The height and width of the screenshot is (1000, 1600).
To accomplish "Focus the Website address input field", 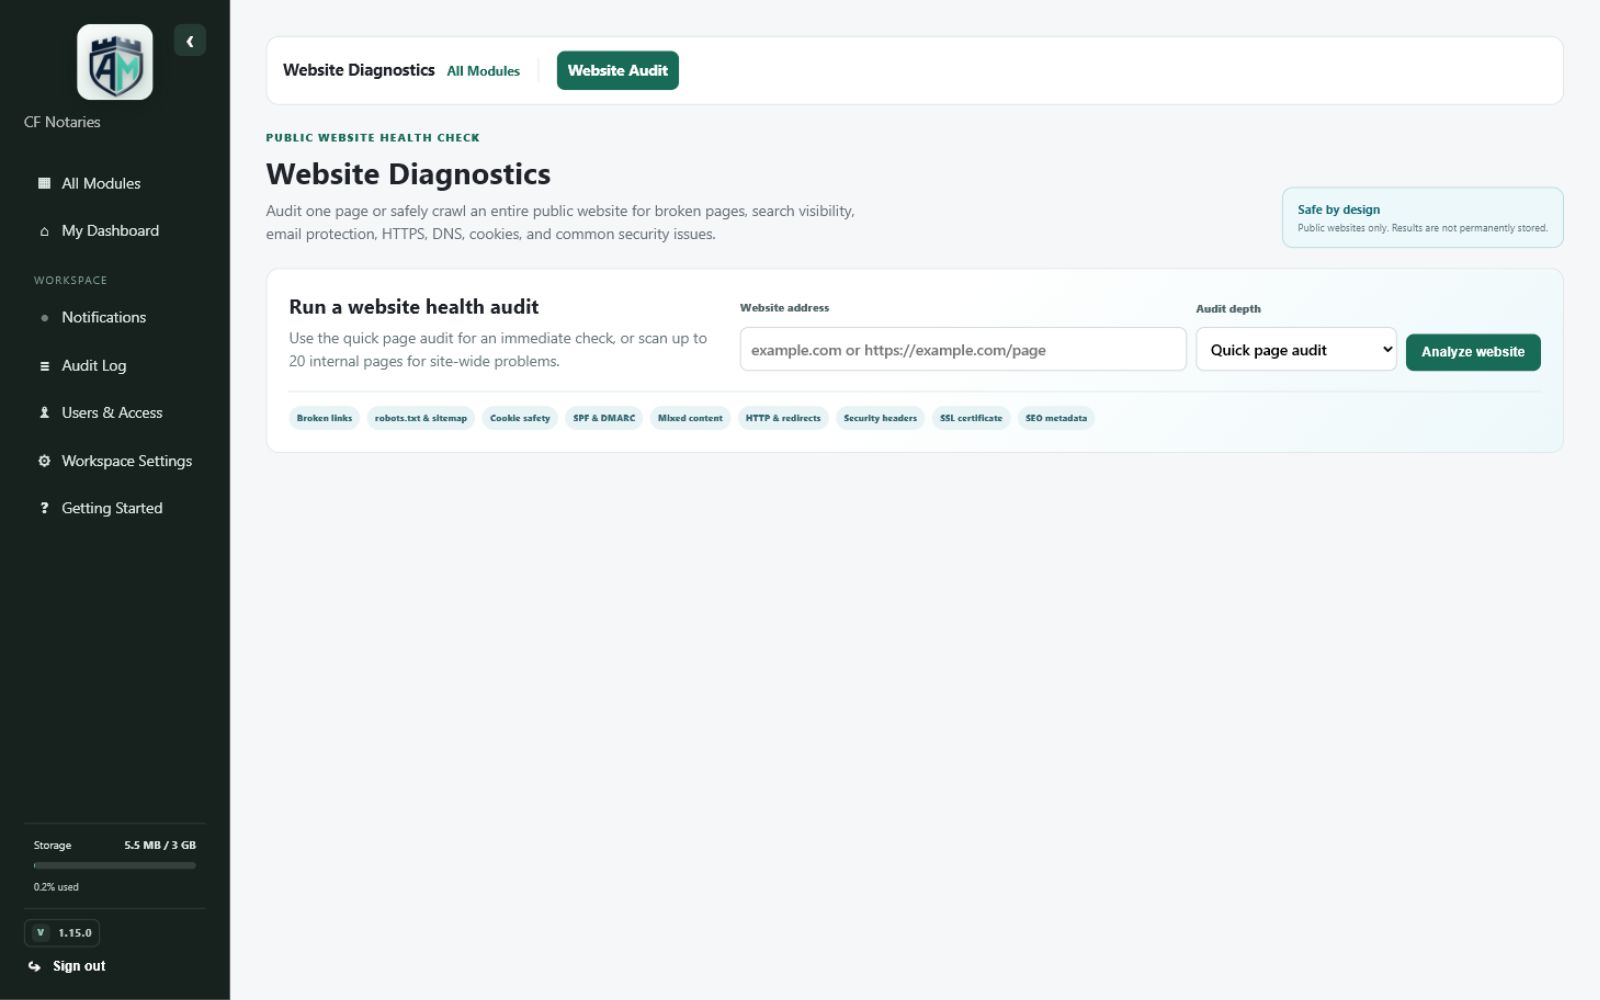I will click(x=963, y=350).
